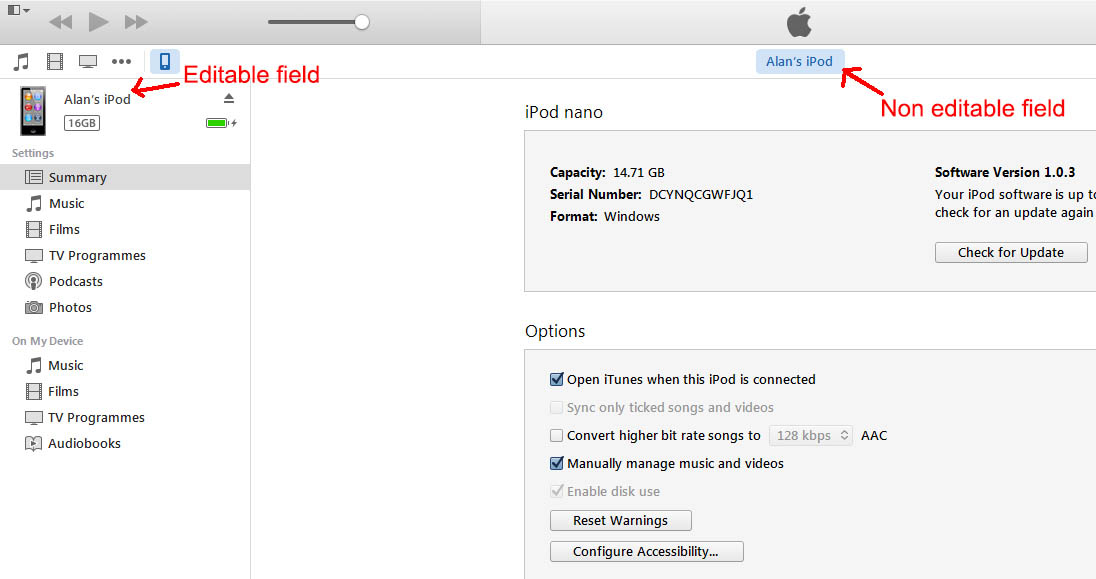
Task: Click the Format value Windows
Action: (x=632, y=216)
